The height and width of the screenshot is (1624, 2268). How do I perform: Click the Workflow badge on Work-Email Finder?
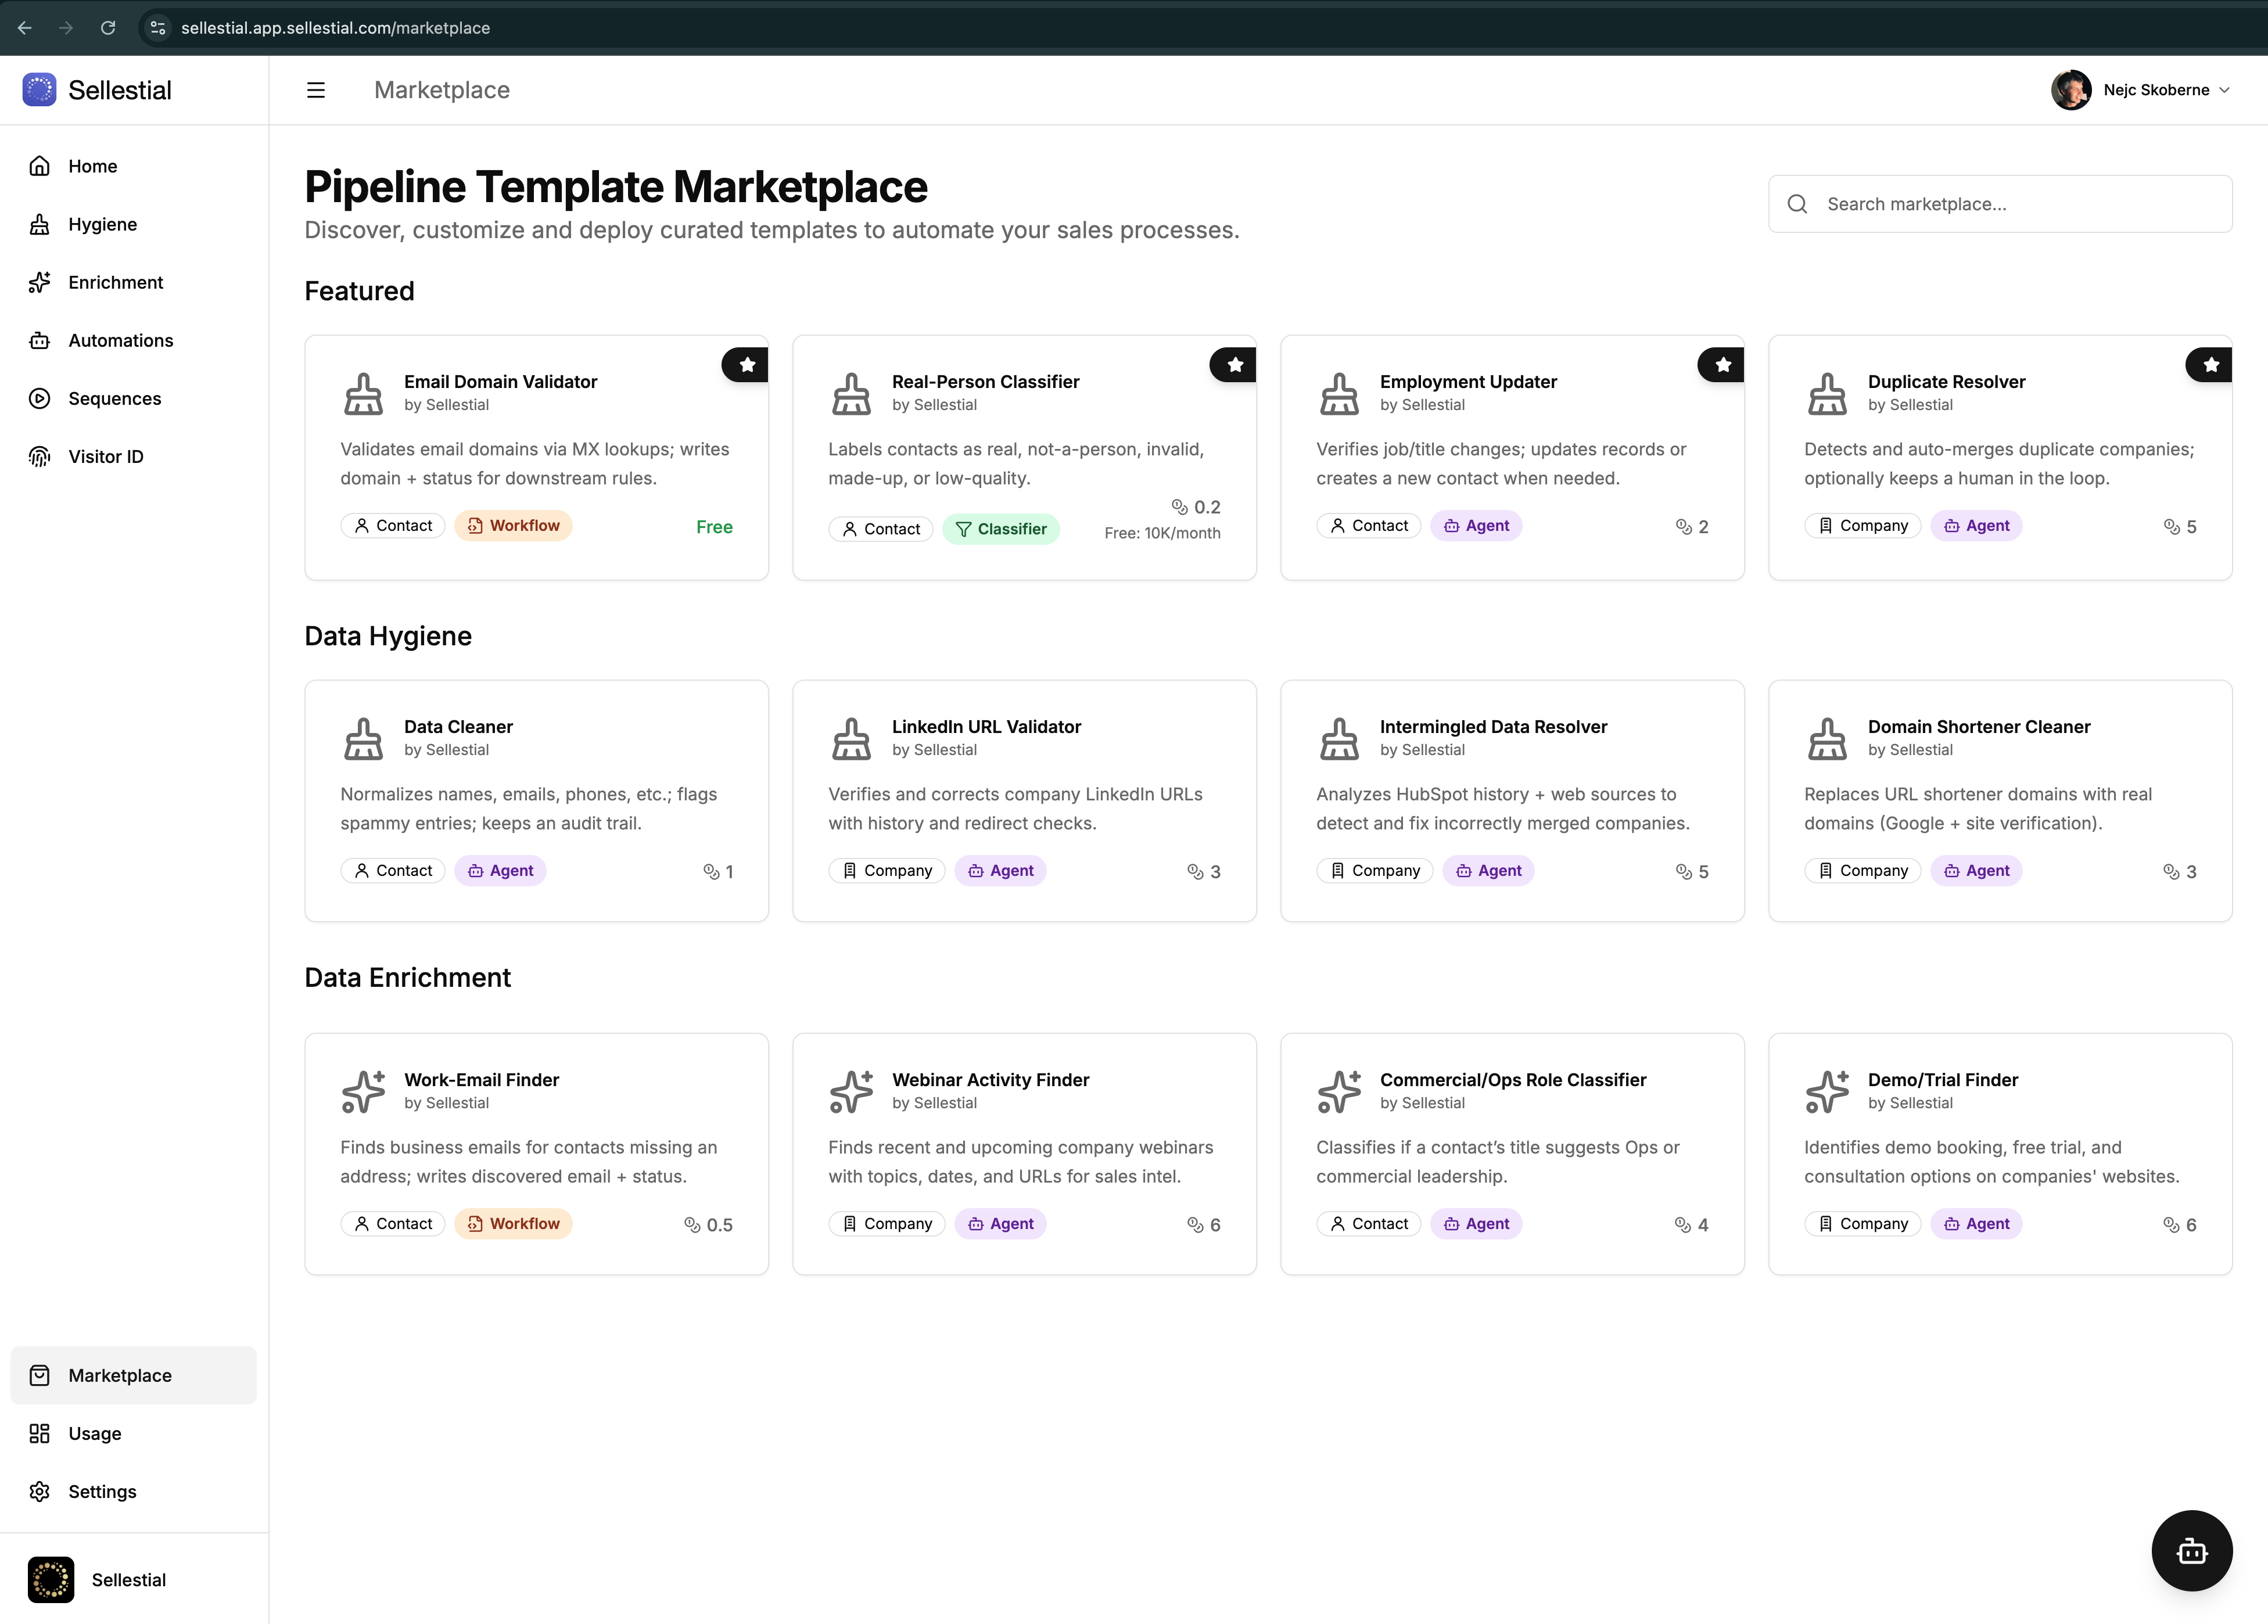[513, 1223]
